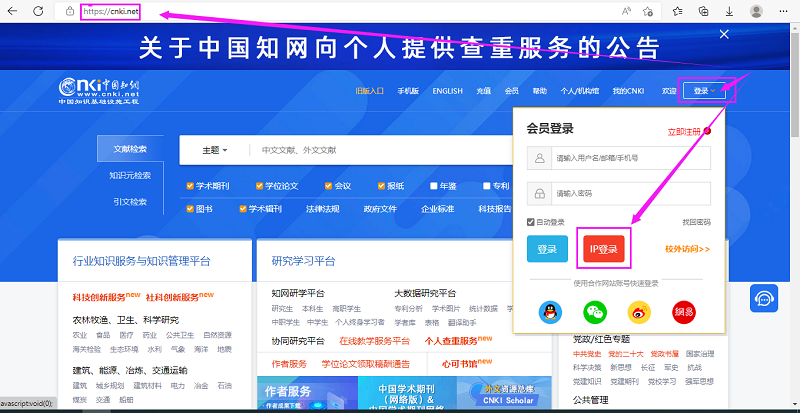The height and width of the screenshot is (413, 800).
Task: Go back with the browser back arrow
Action: pos(12,11)
